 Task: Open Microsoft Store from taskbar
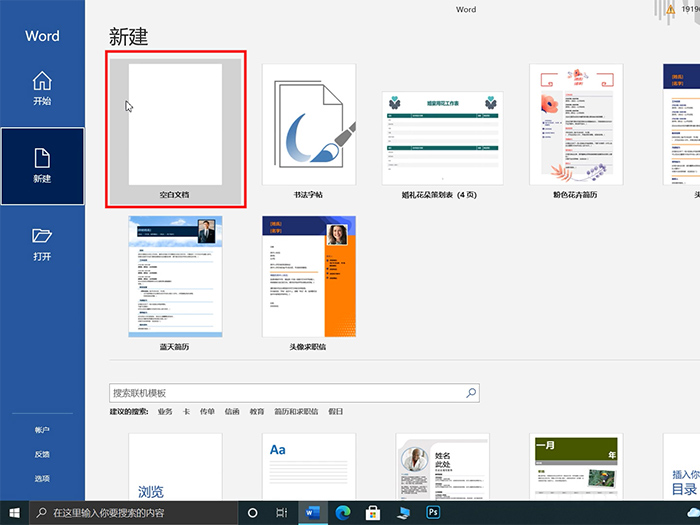tap(373, 513)
